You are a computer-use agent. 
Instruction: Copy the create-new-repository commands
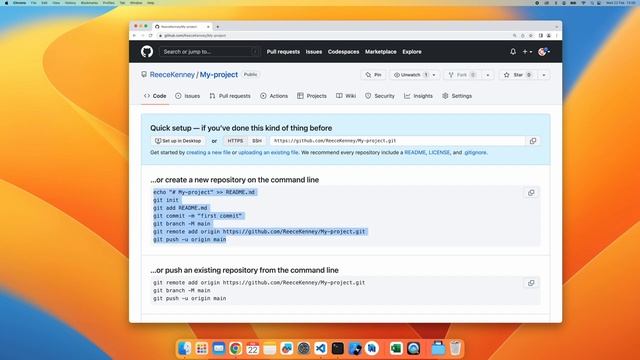[x=531, y=193]
